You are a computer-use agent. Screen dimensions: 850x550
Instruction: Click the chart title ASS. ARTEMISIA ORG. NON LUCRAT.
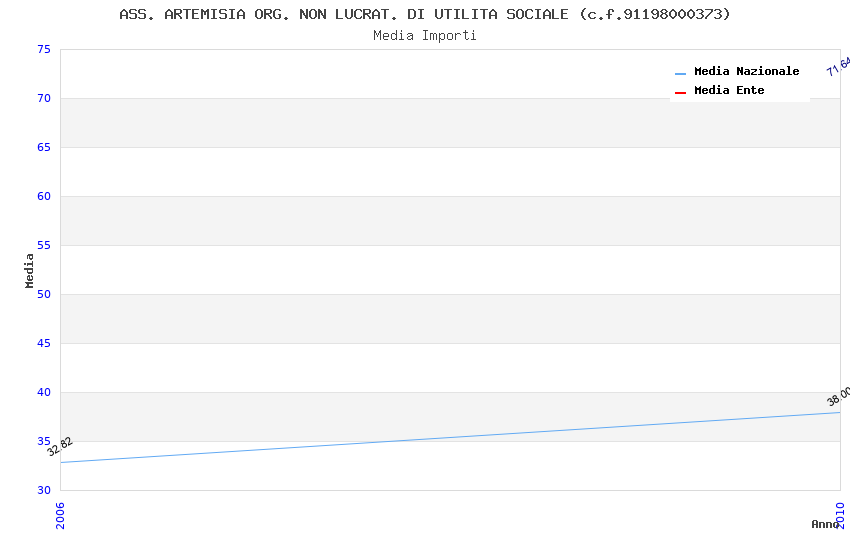point(424,14)
